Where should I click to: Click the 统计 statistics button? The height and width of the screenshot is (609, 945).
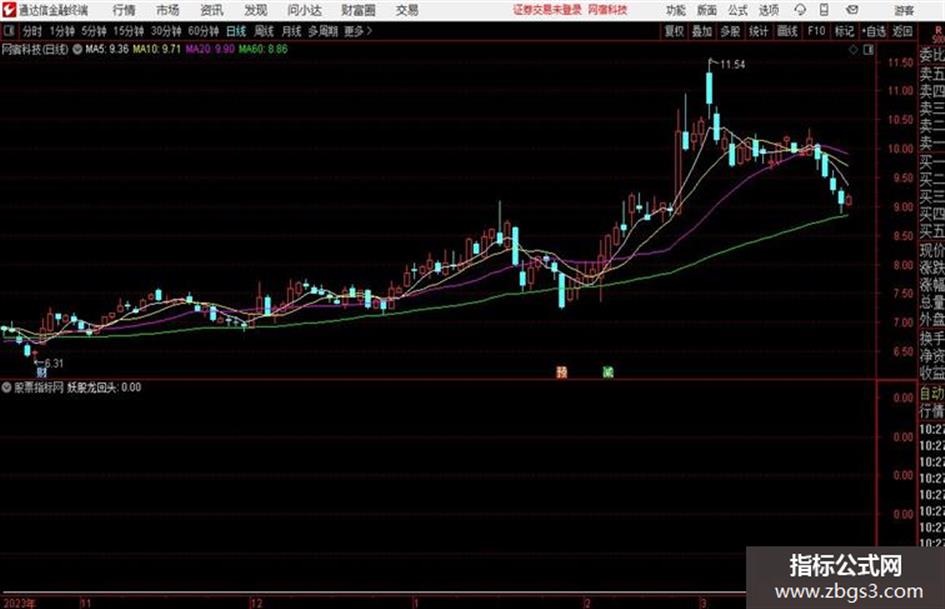coord(758,31)
